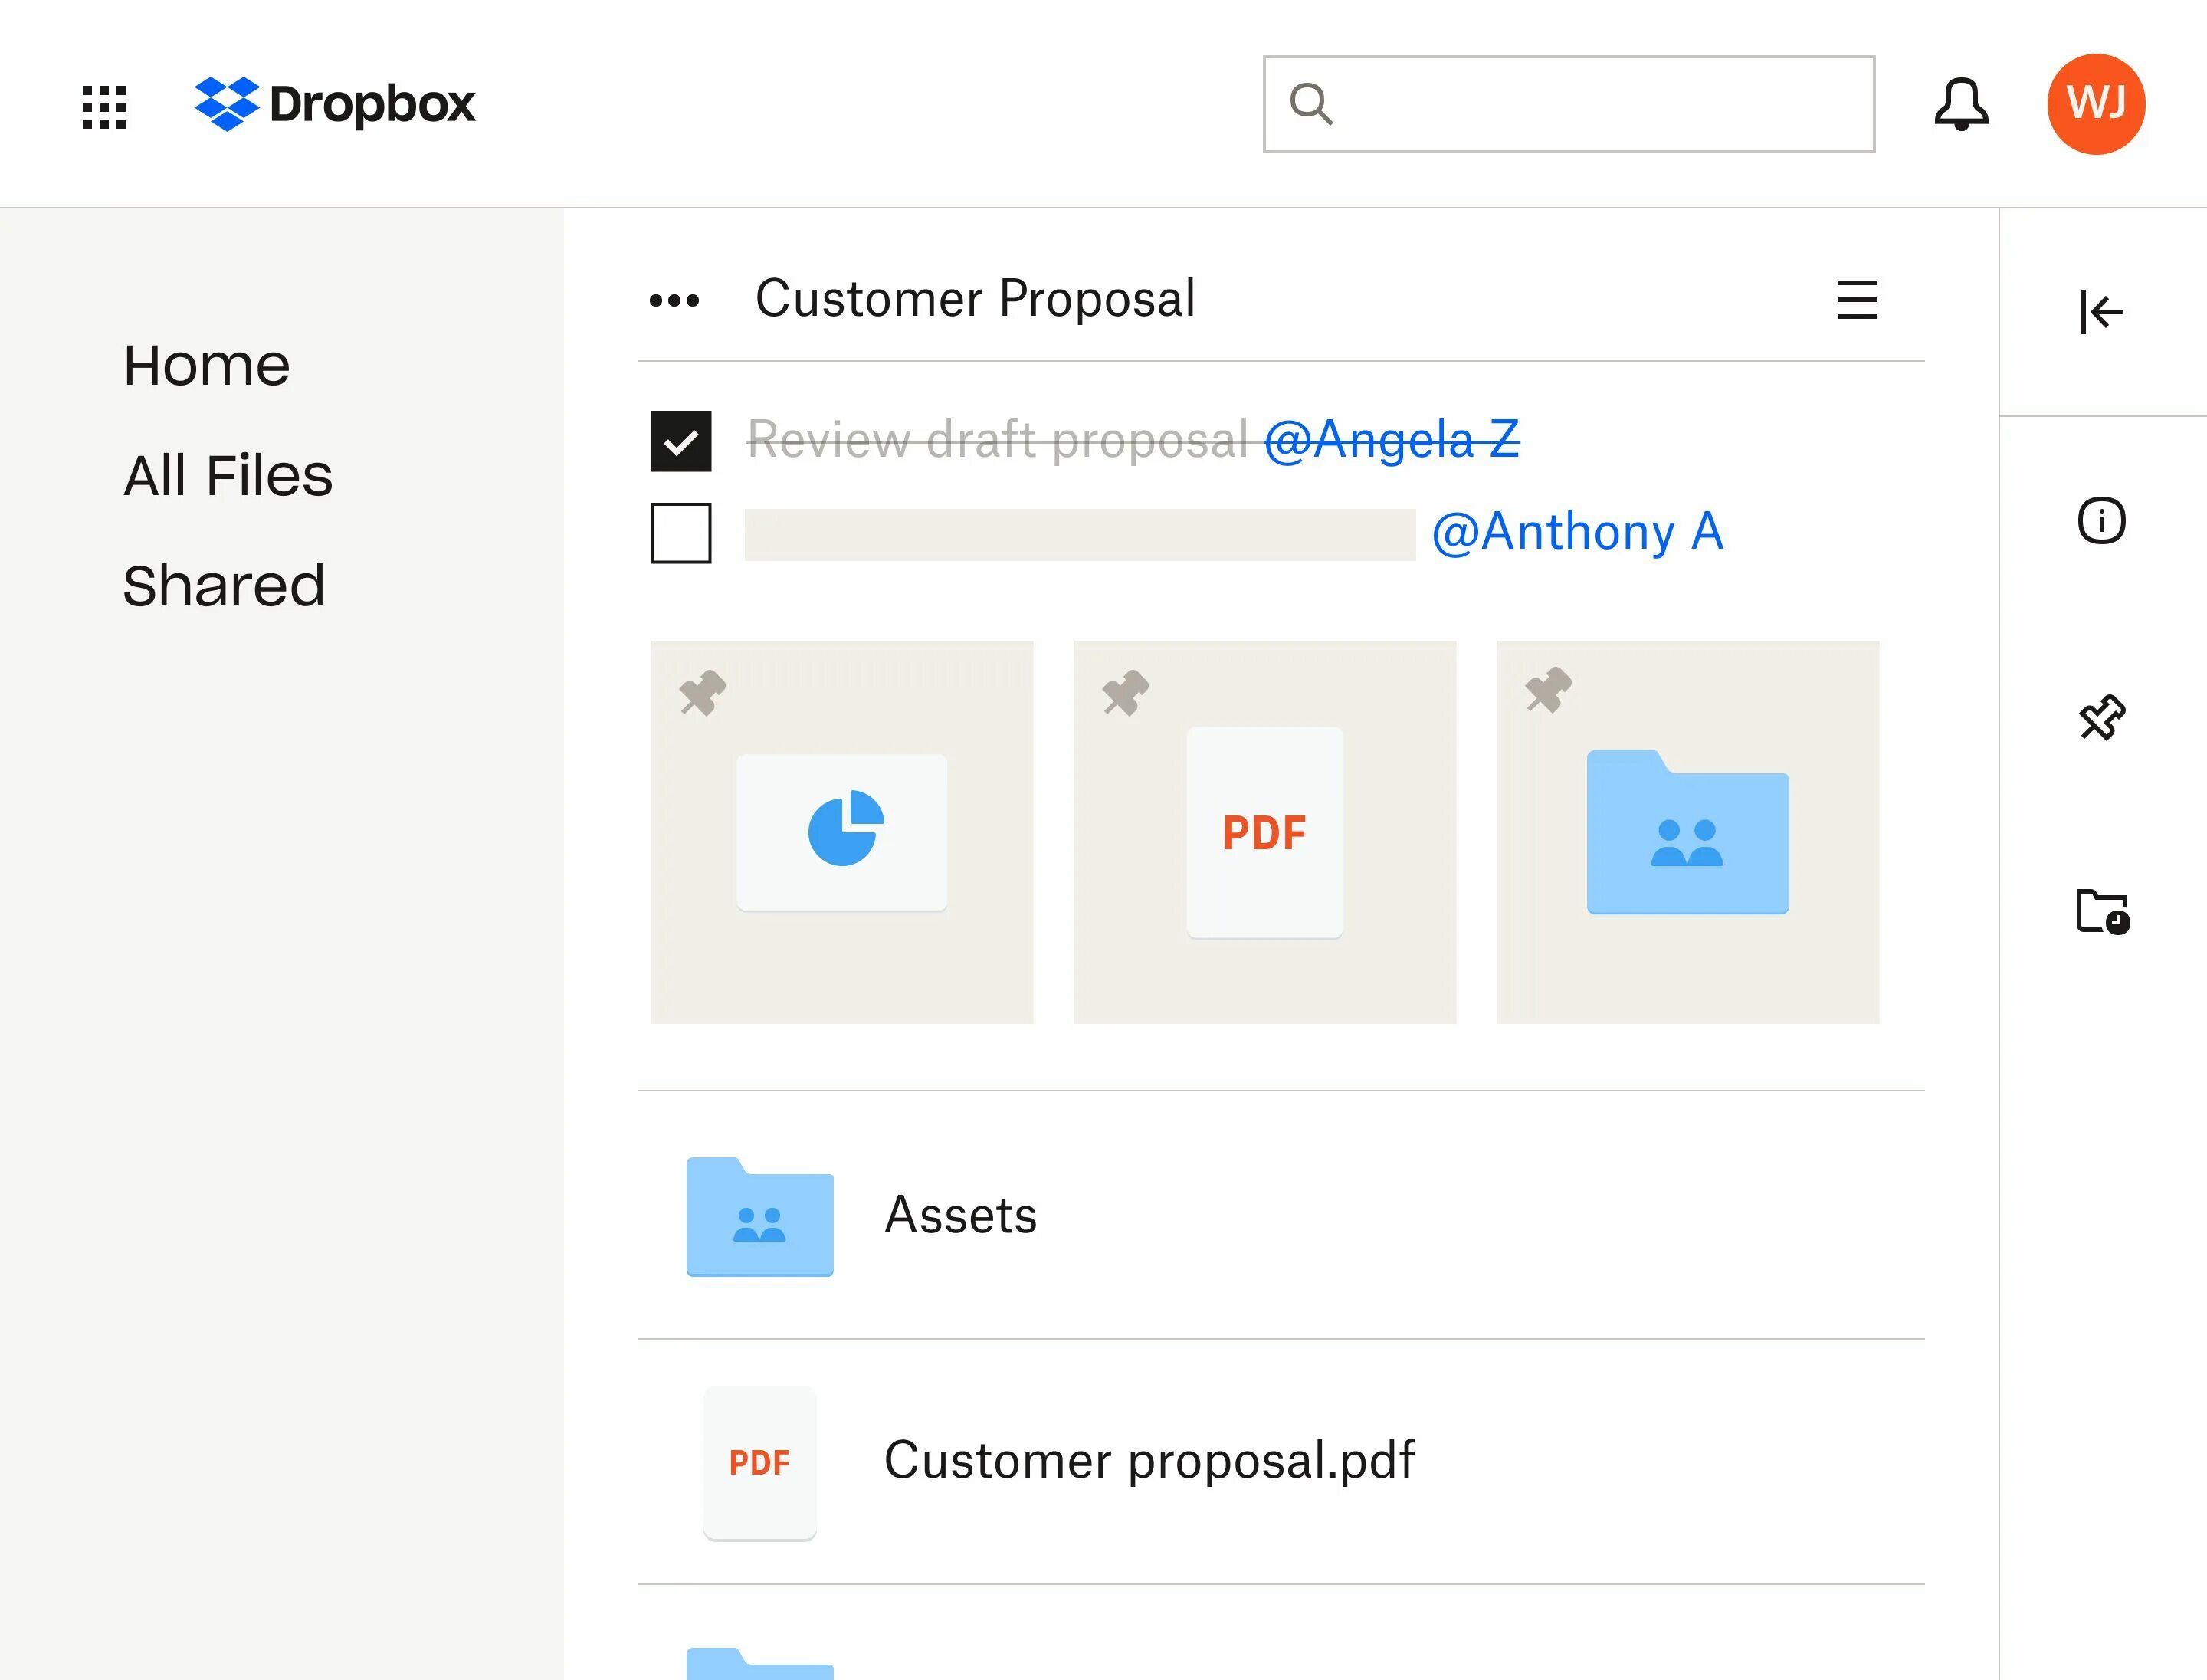2207x1680 pixels.
Task: Open the three-dot breadcrumb menu
Action: coord(674,300)
